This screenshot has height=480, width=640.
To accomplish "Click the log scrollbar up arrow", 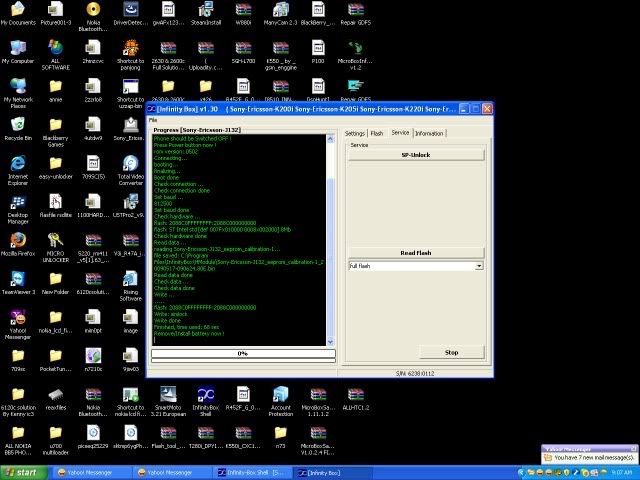I will (x=330, y=139).
